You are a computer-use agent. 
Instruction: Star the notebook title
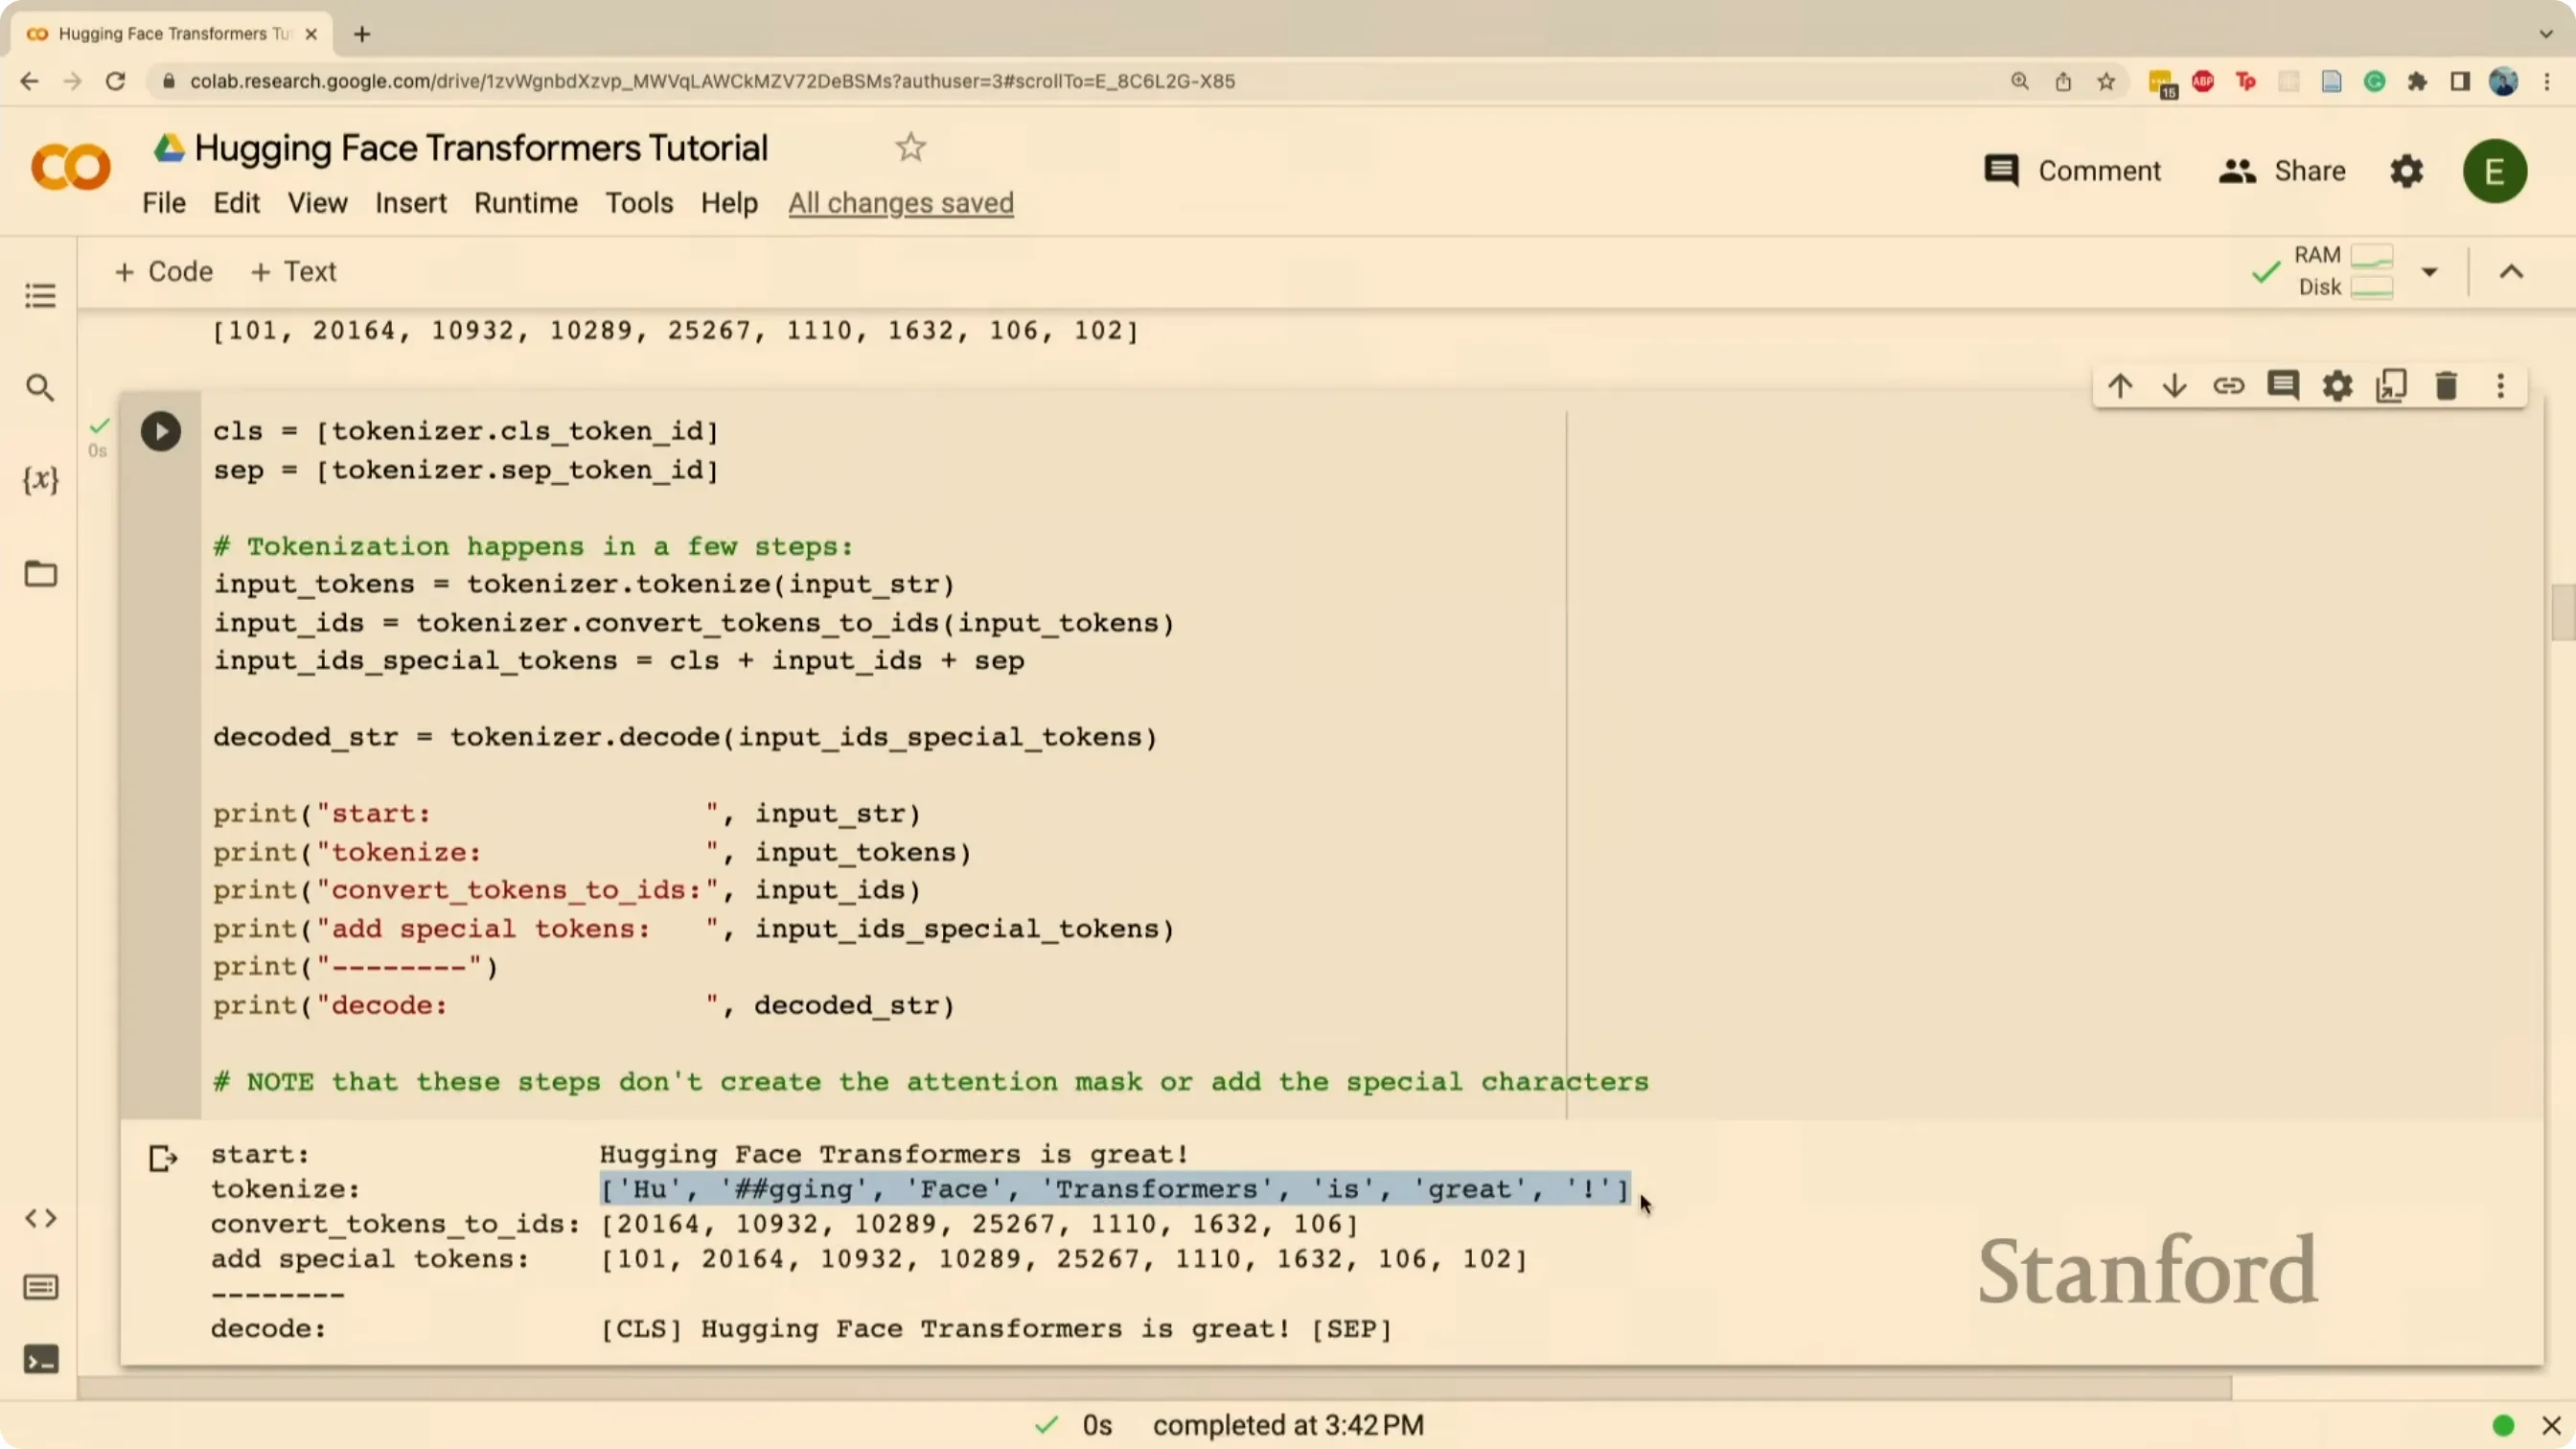click(910, 148)
